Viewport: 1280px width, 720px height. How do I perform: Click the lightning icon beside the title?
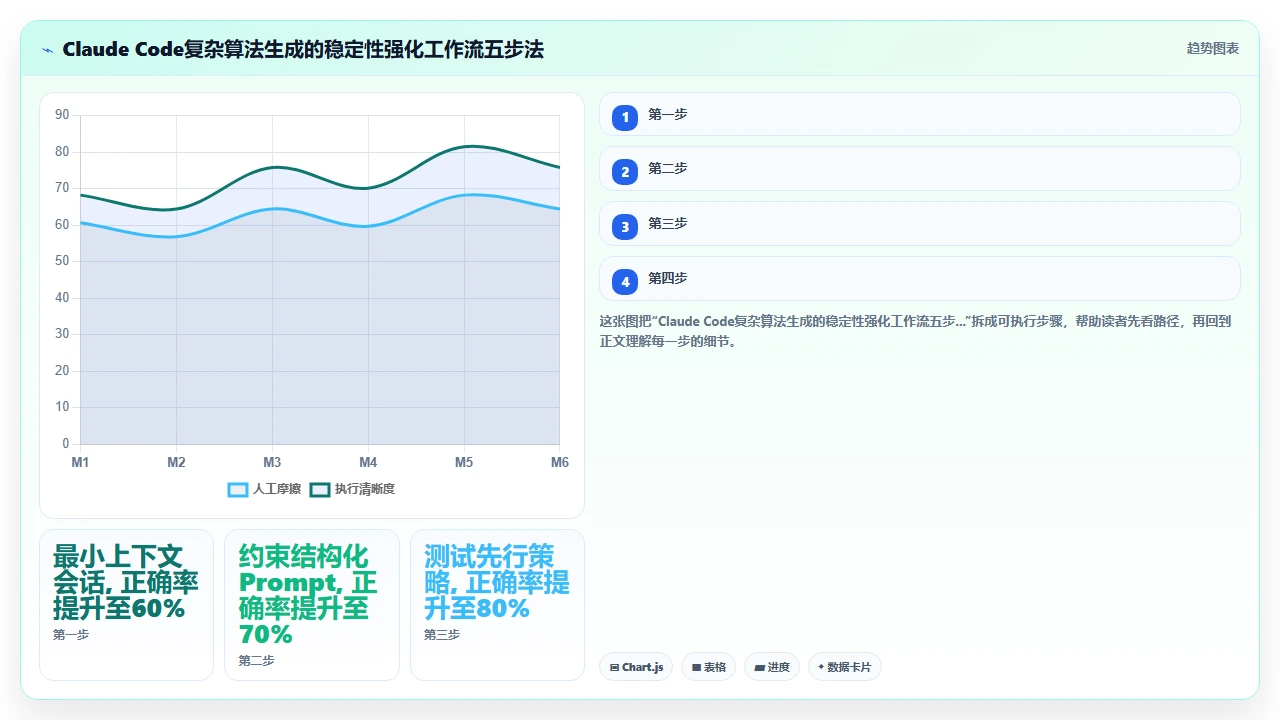coord(48,49)
